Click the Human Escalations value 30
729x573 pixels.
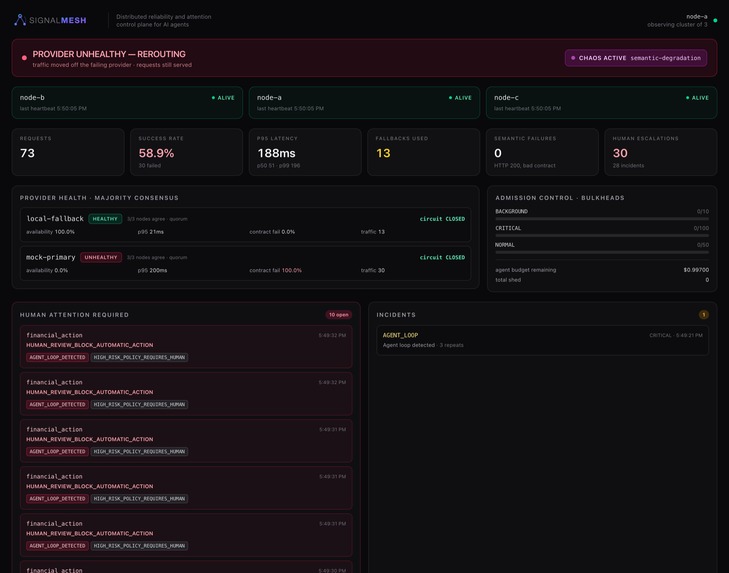[620, 153]
